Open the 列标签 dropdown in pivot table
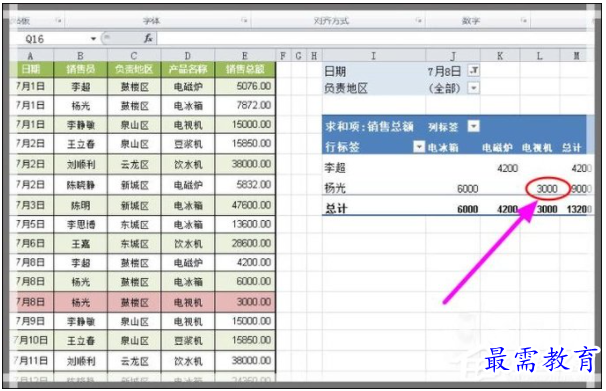Screen dimensions: 606x391 click(x=474, y=126)
